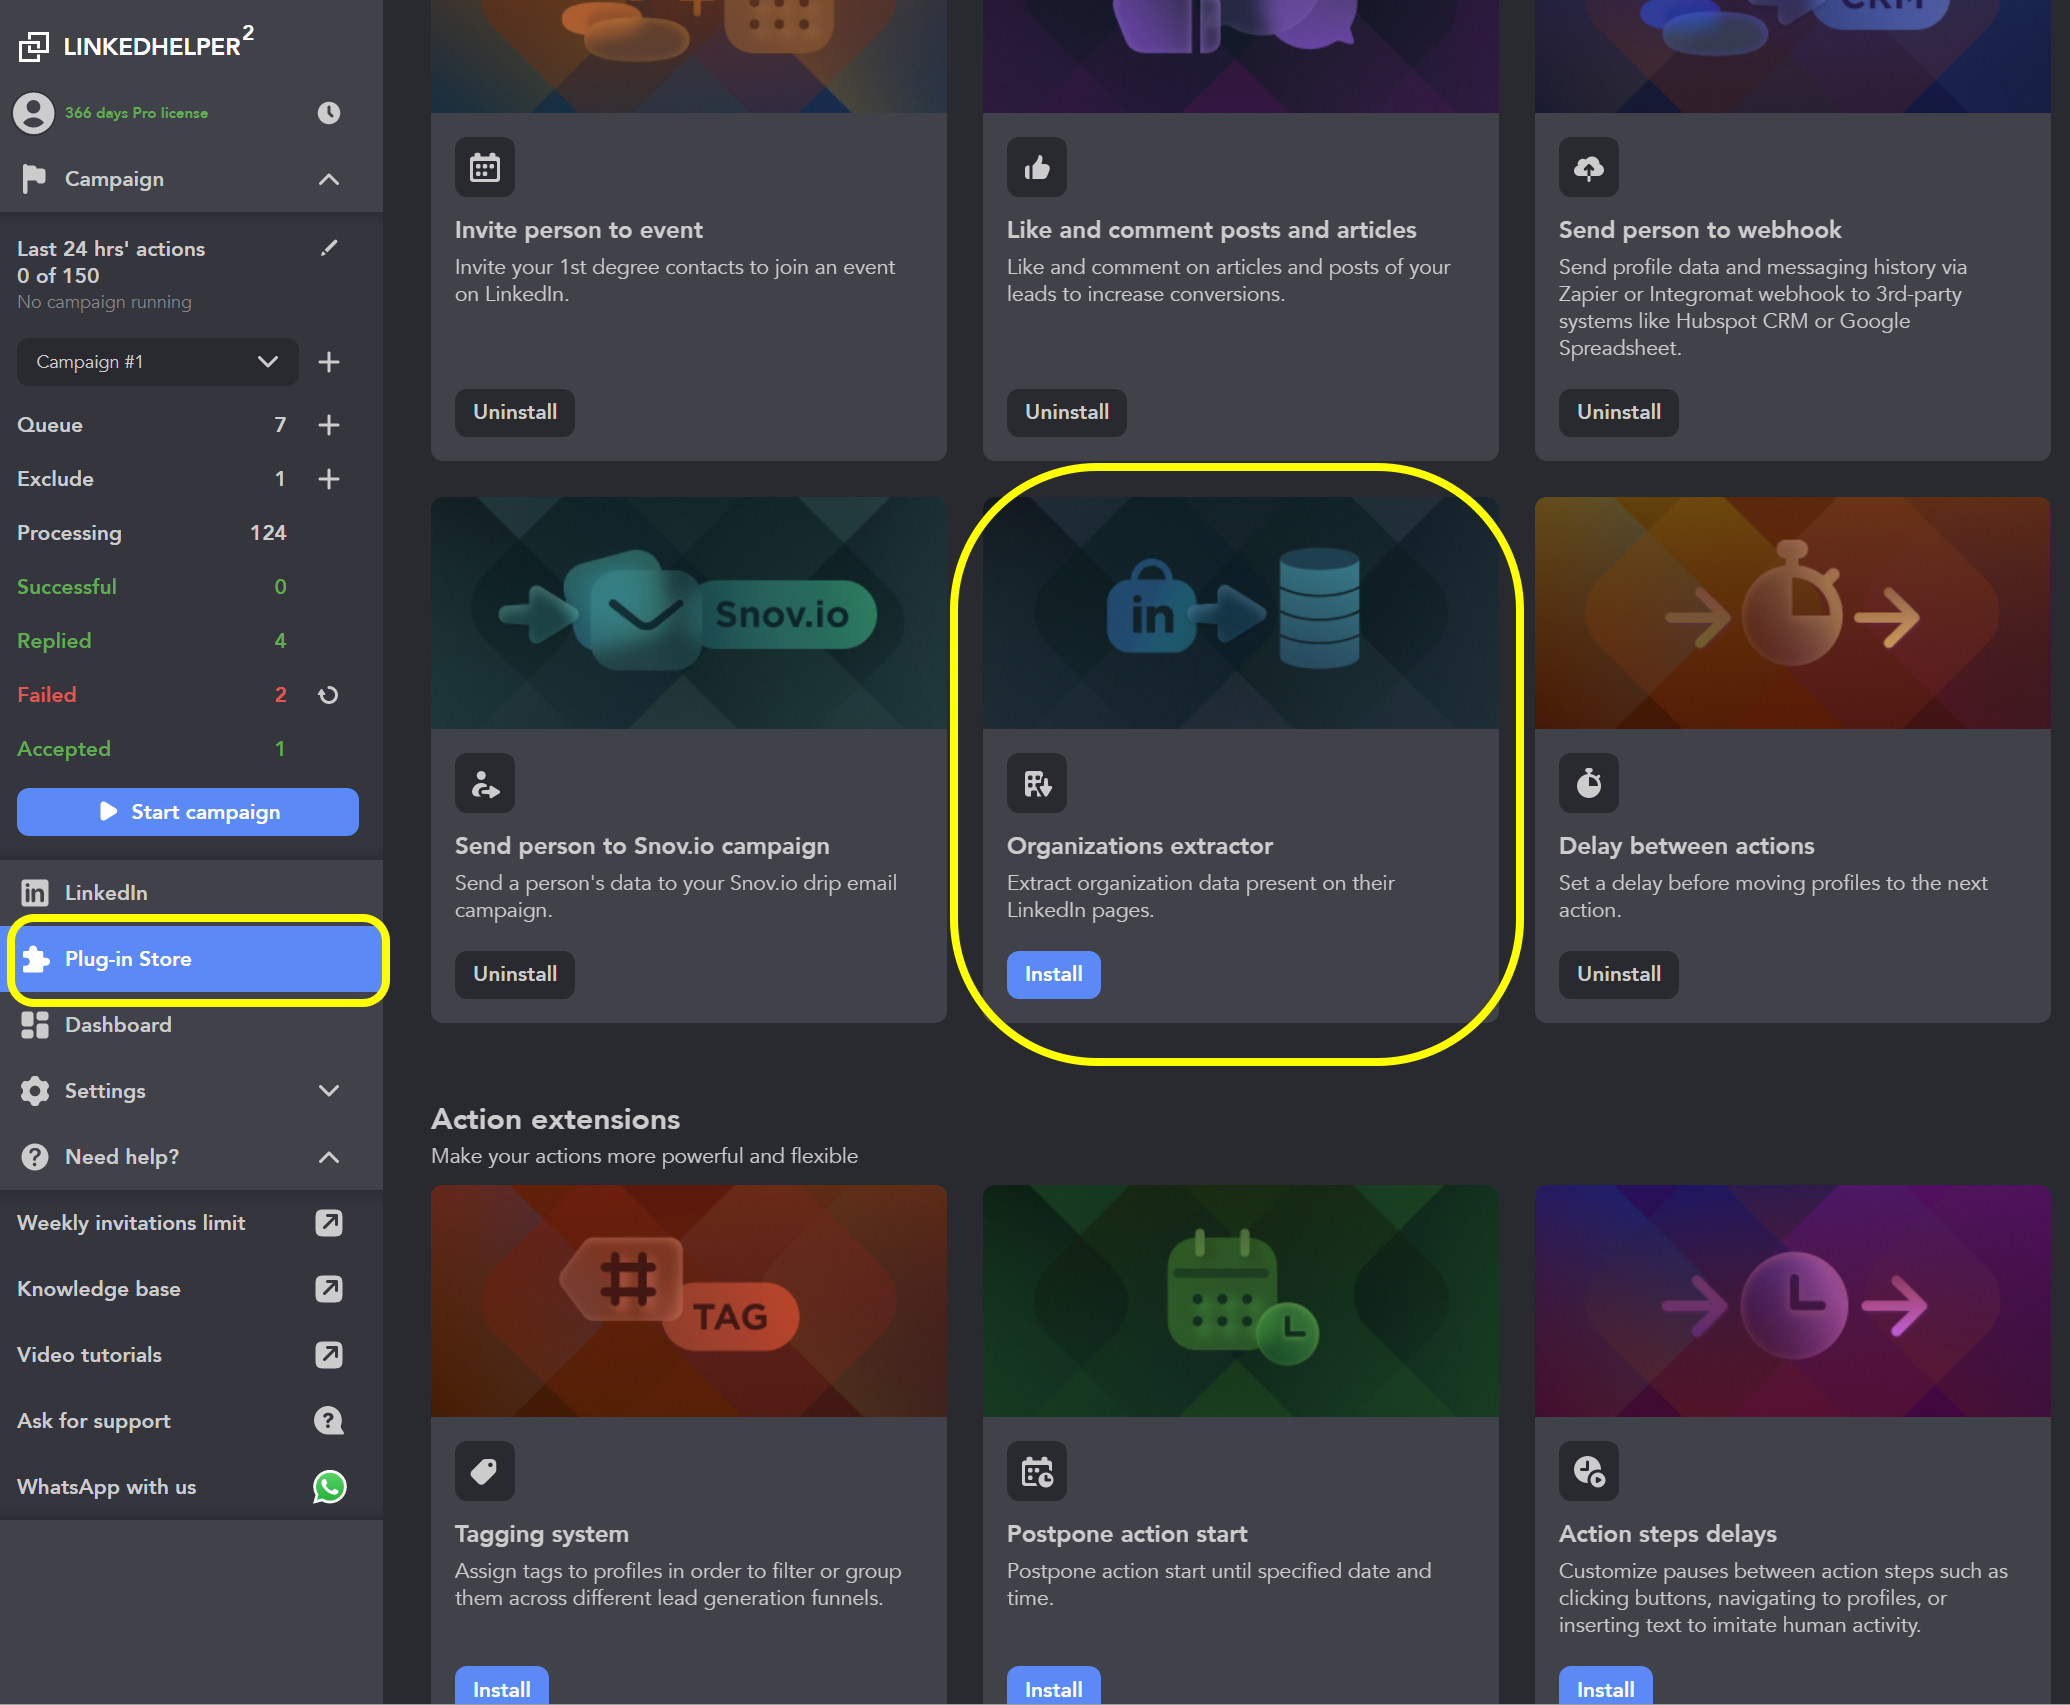Open the Failed list row
The width and height of the screenshot is (2070, 1705).
point(152,695)
